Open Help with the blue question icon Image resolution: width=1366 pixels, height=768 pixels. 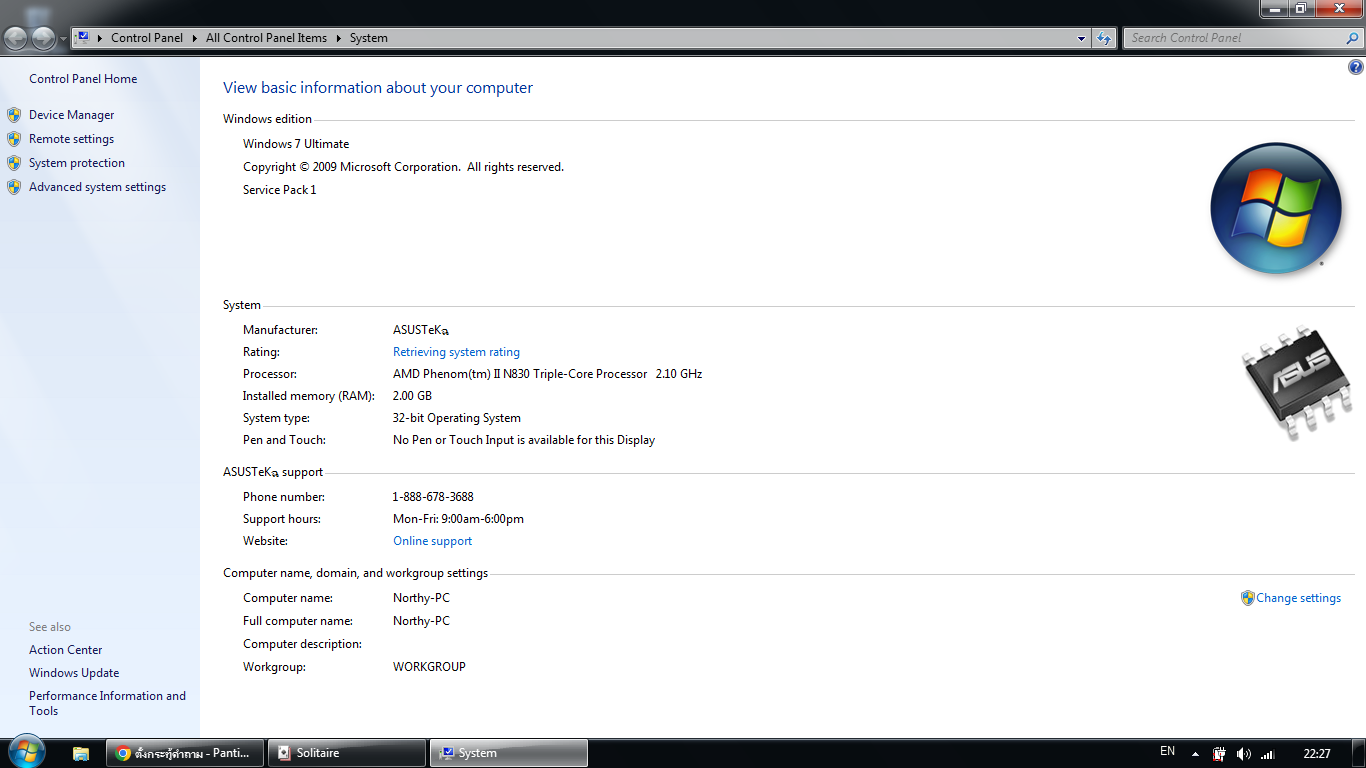coord(1356,67)
